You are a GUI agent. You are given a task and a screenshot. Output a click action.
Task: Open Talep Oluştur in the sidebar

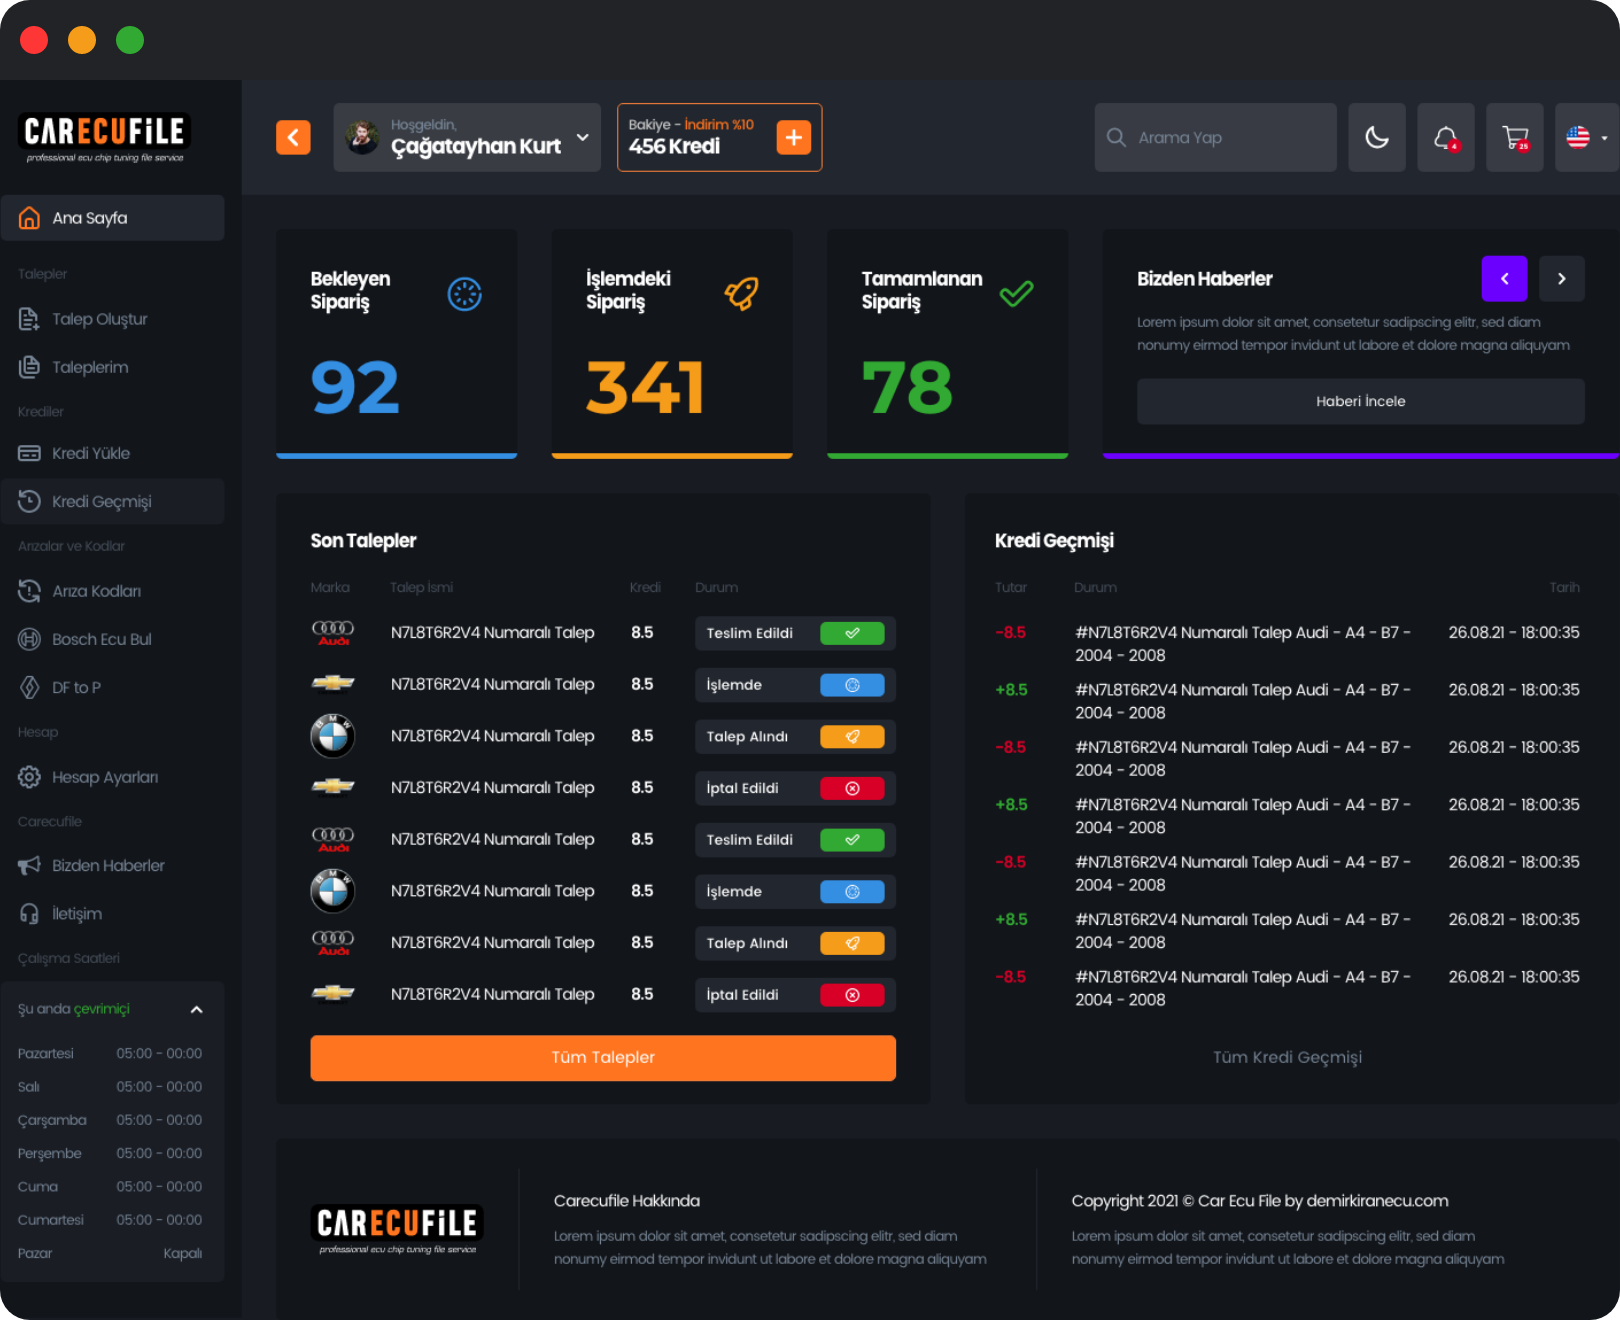point(99,319)
